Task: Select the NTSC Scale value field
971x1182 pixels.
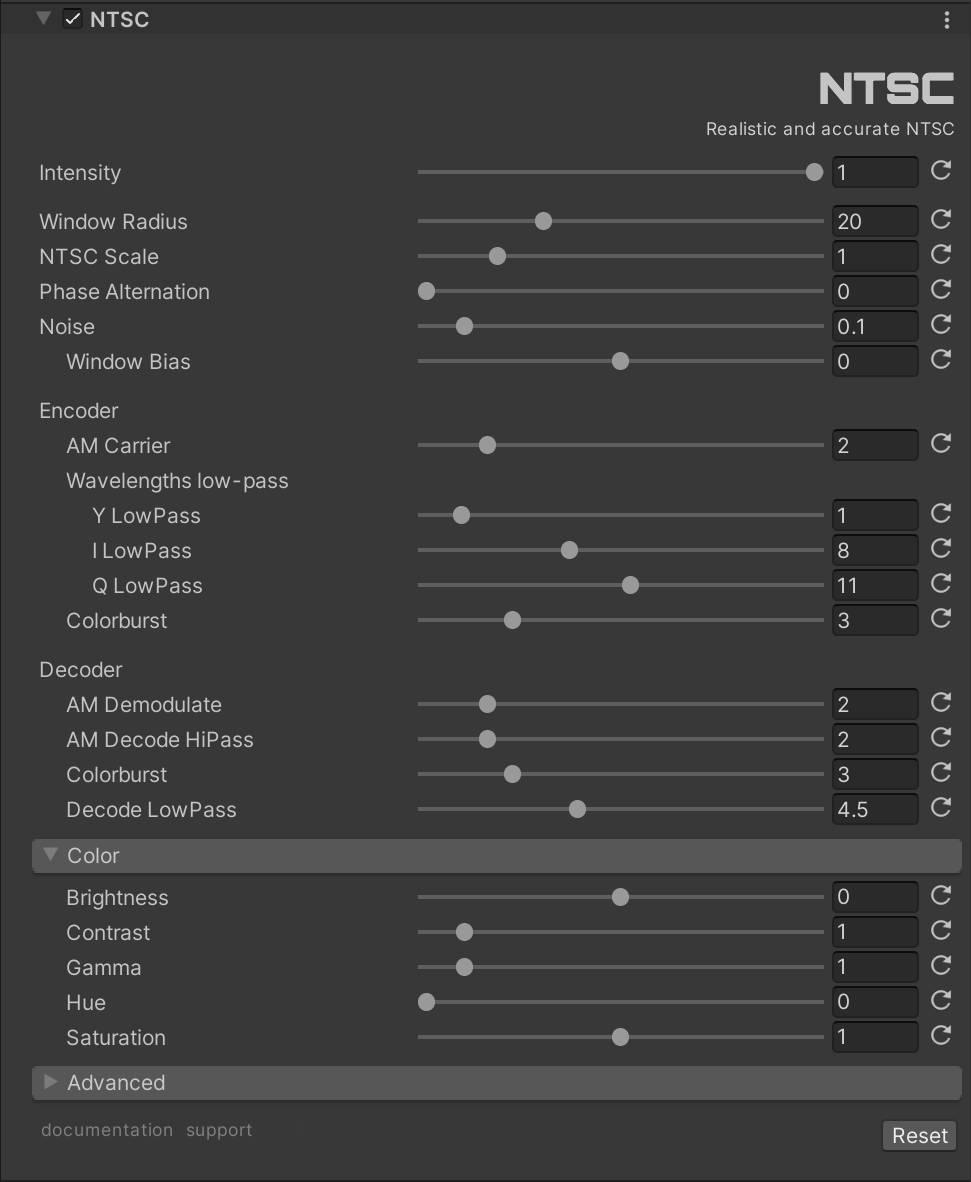Action: tap(875, 256)
